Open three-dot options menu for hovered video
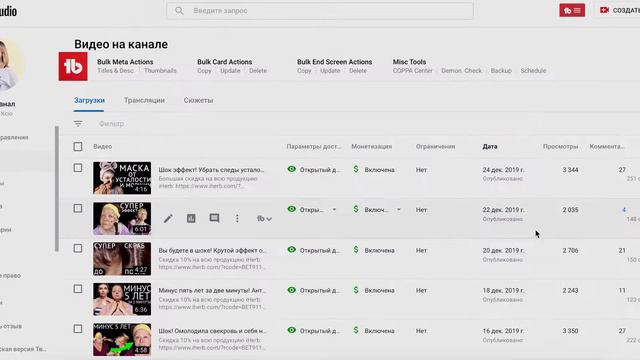Image resolution: width=640 pixels, height=360 pixels. [x=237, y=218]
